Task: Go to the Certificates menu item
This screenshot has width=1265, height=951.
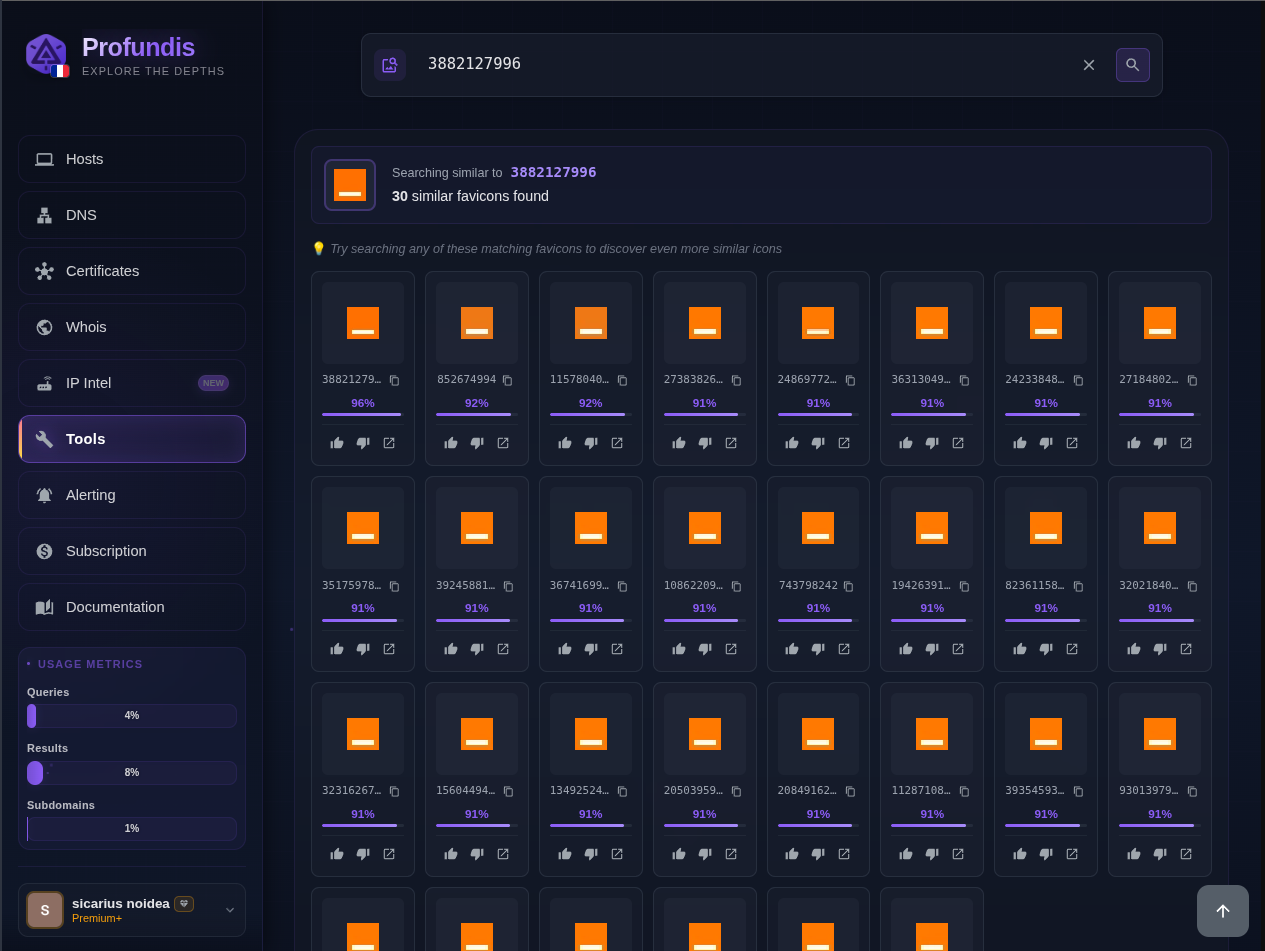Action: click(x=132, y=271)
